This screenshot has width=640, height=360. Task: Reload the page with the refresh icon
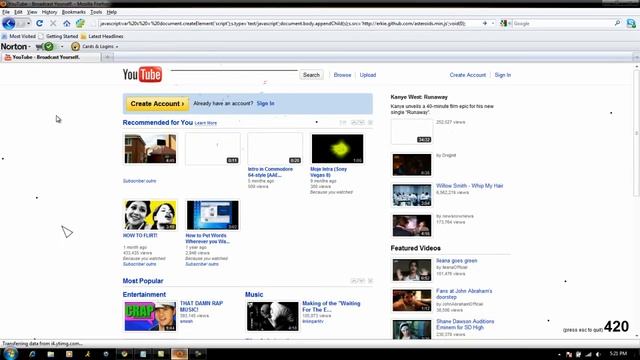point(39,23)
